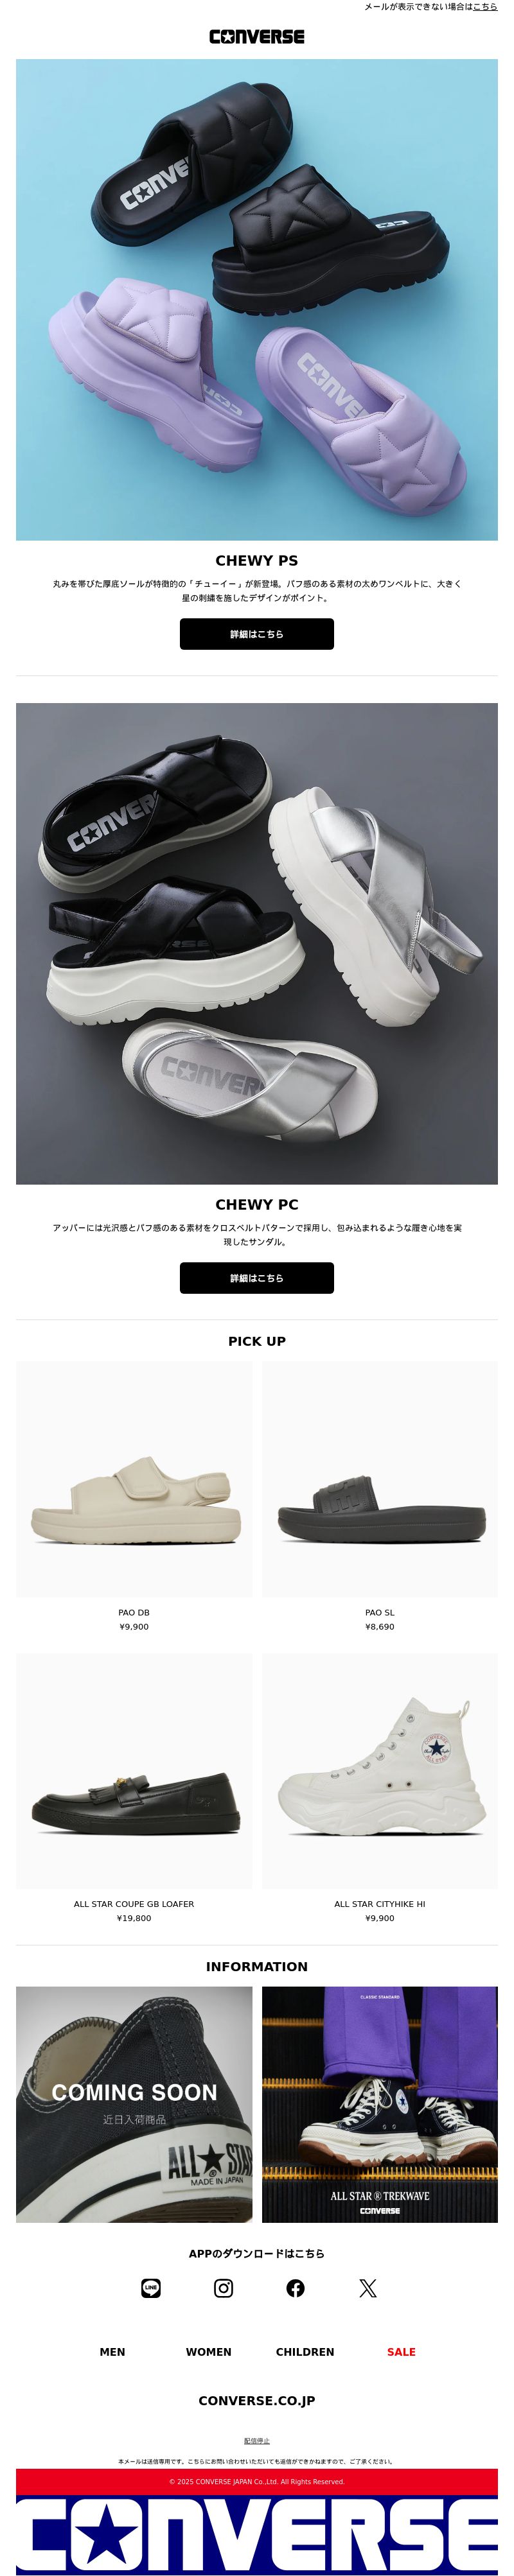Open the red SALE link
The height and width of the screenshot is (2576, 514).
coord(401,2352)
